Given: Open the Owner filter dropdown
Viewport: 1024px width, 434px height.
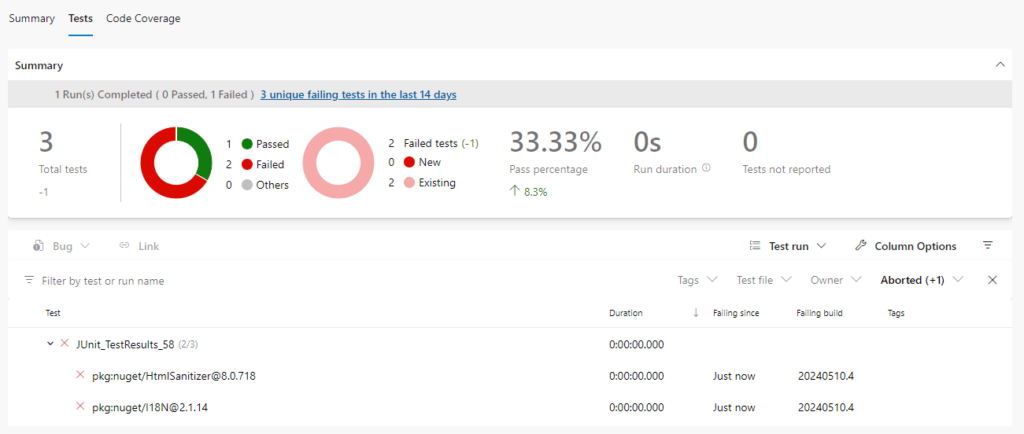Looking at the screenshot, I should (835, 280).
